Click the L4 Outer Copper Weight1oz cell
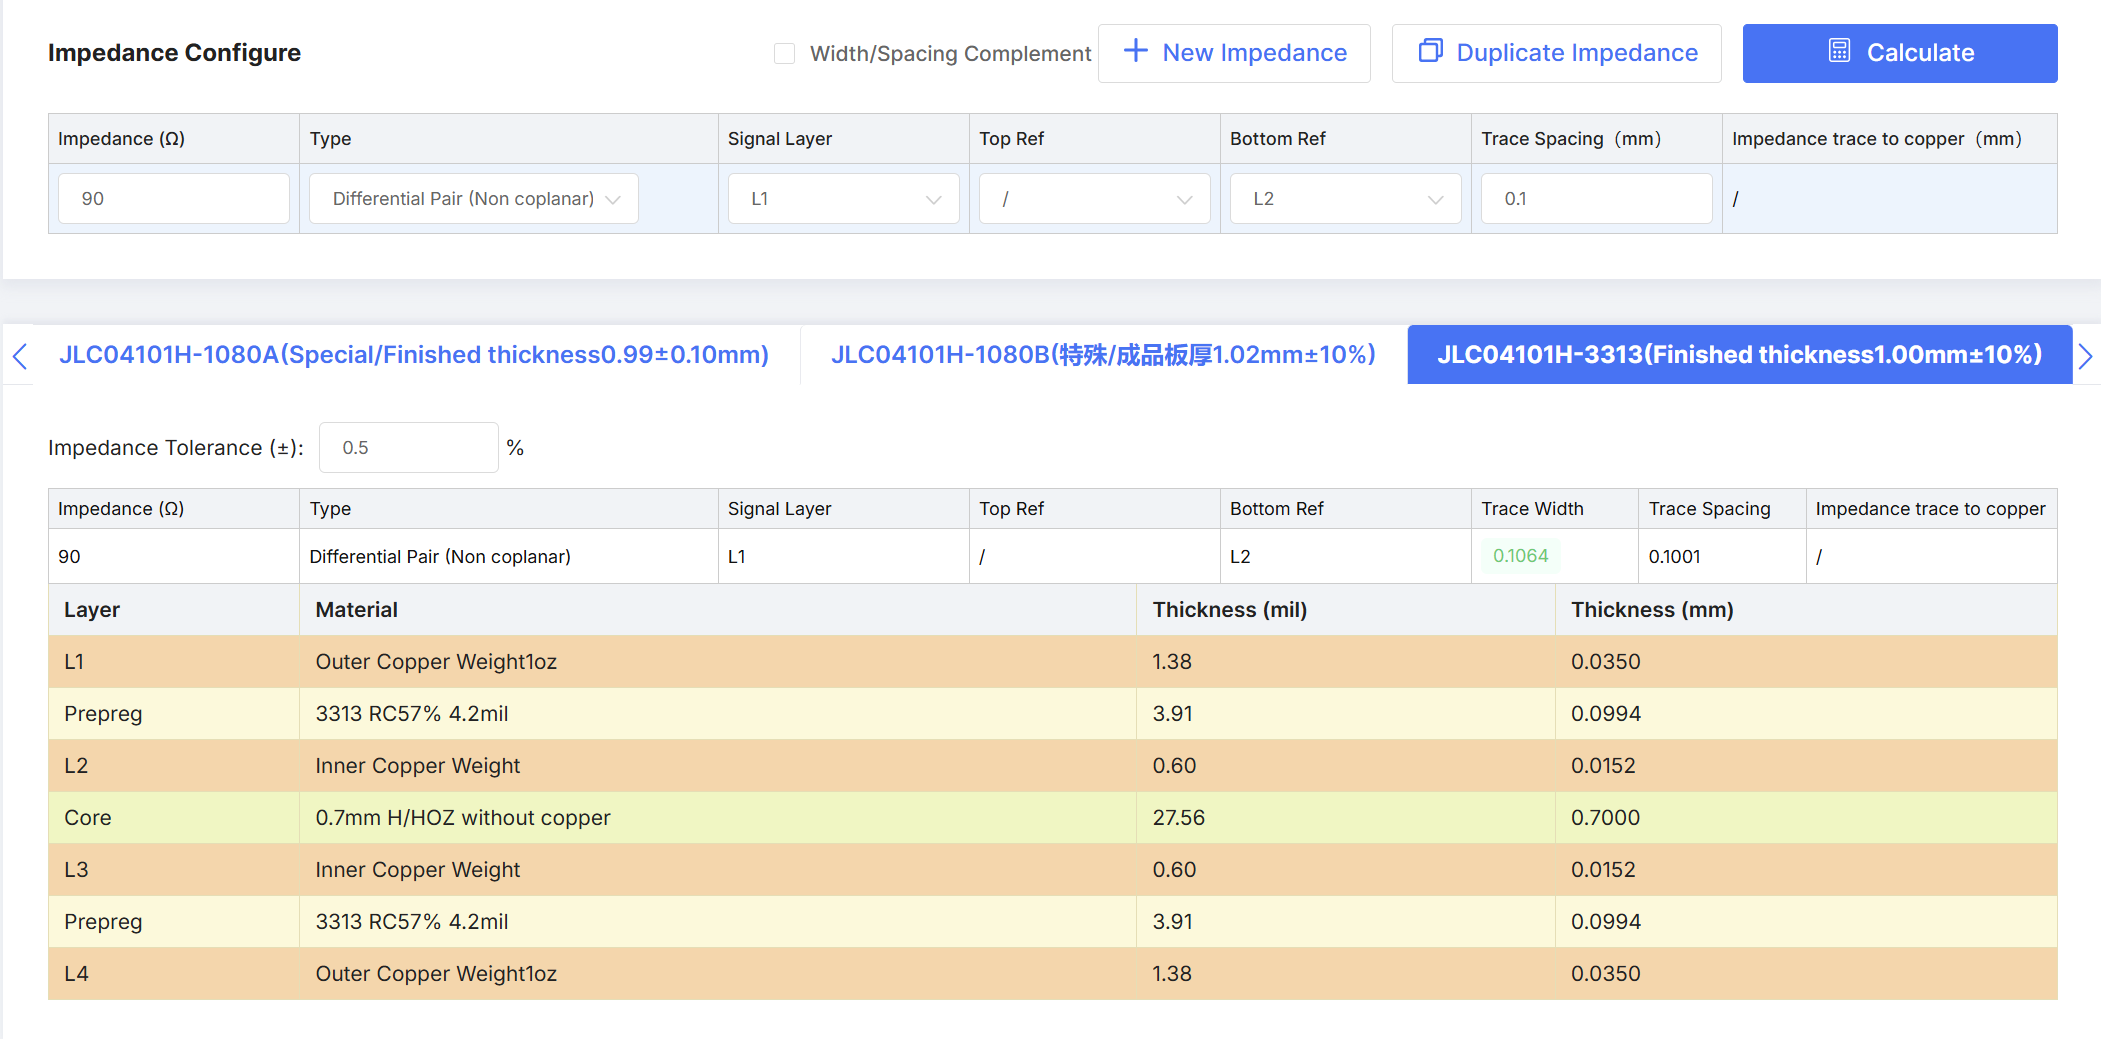The image size is (2101, 1039). click(x=717, y=974)
